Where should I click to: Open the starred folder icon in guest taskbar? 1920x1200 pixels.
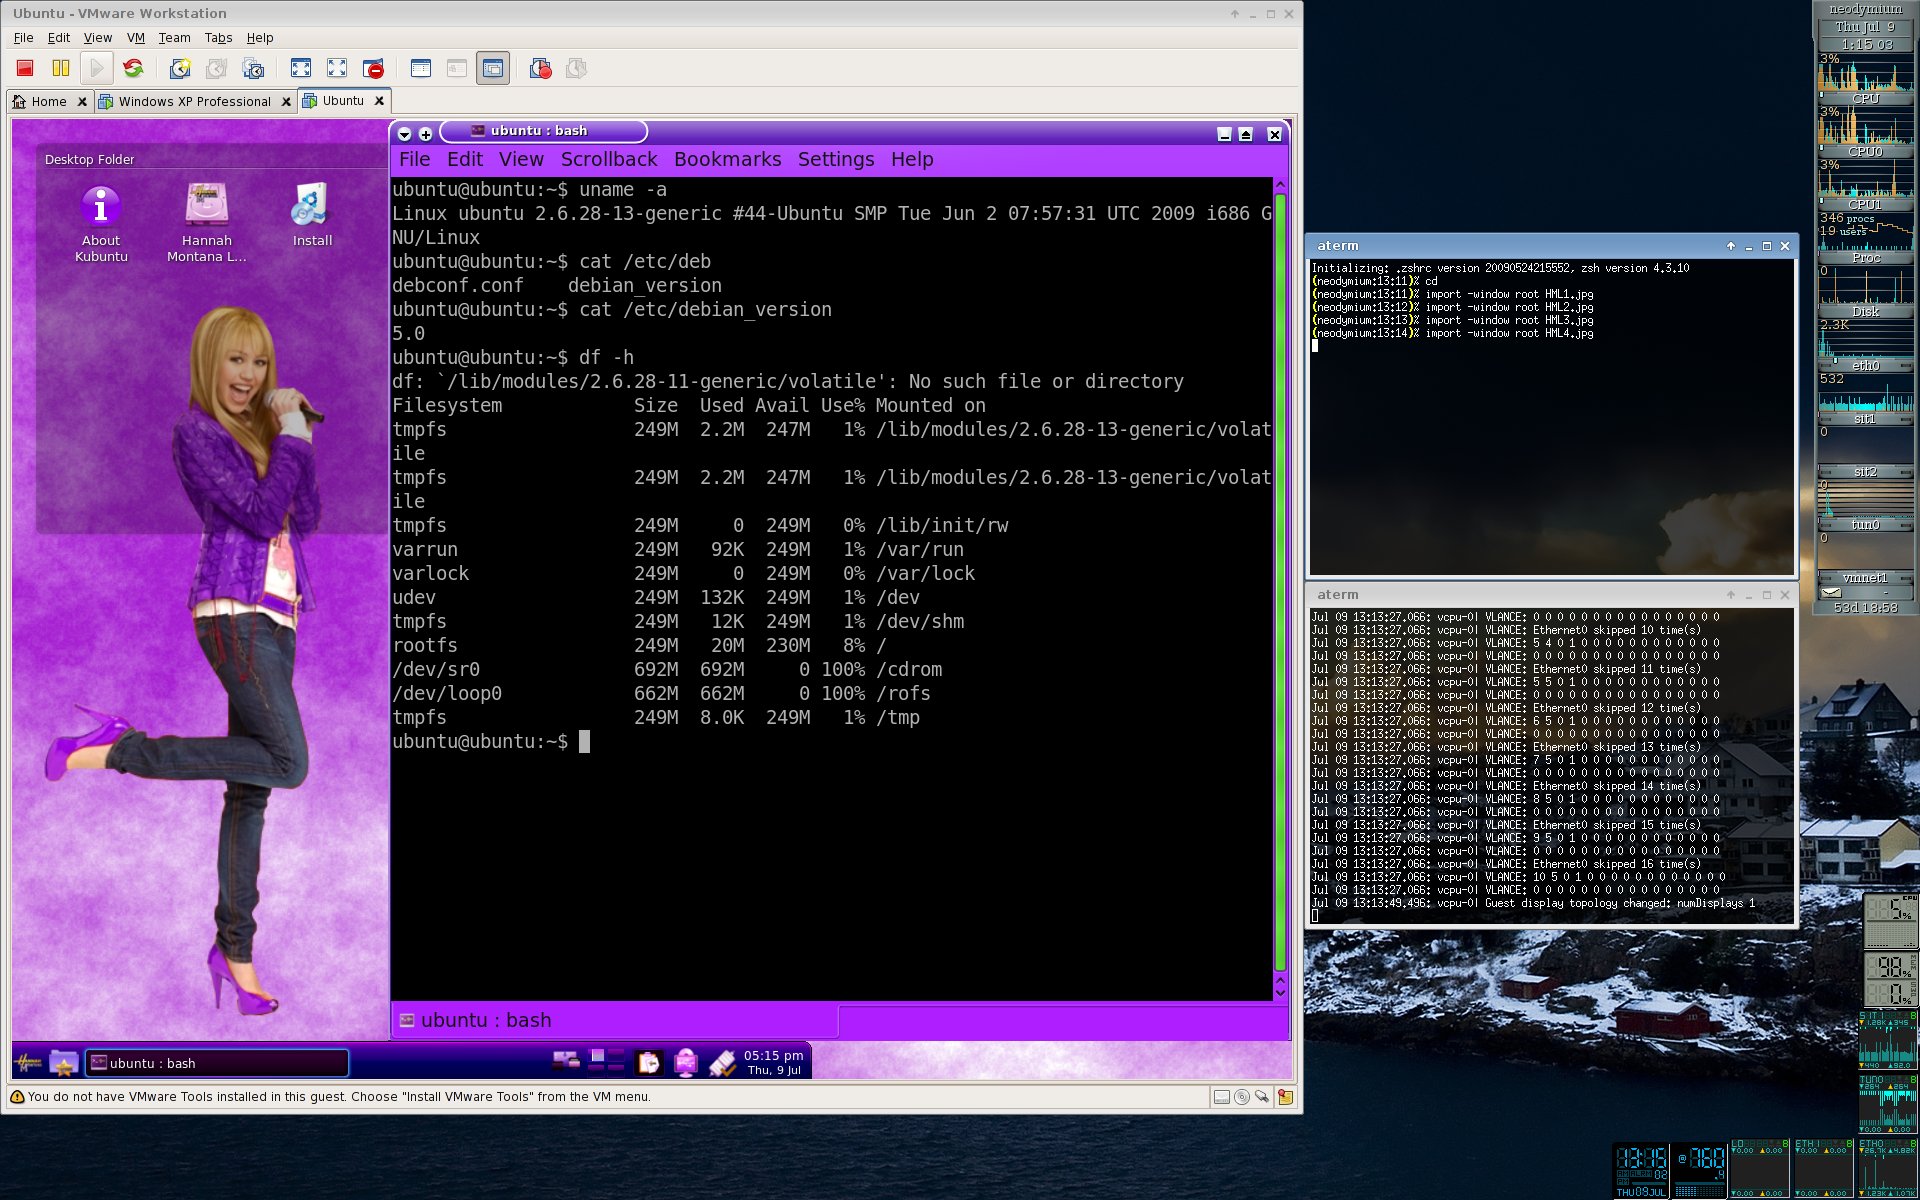(64, 1062)
